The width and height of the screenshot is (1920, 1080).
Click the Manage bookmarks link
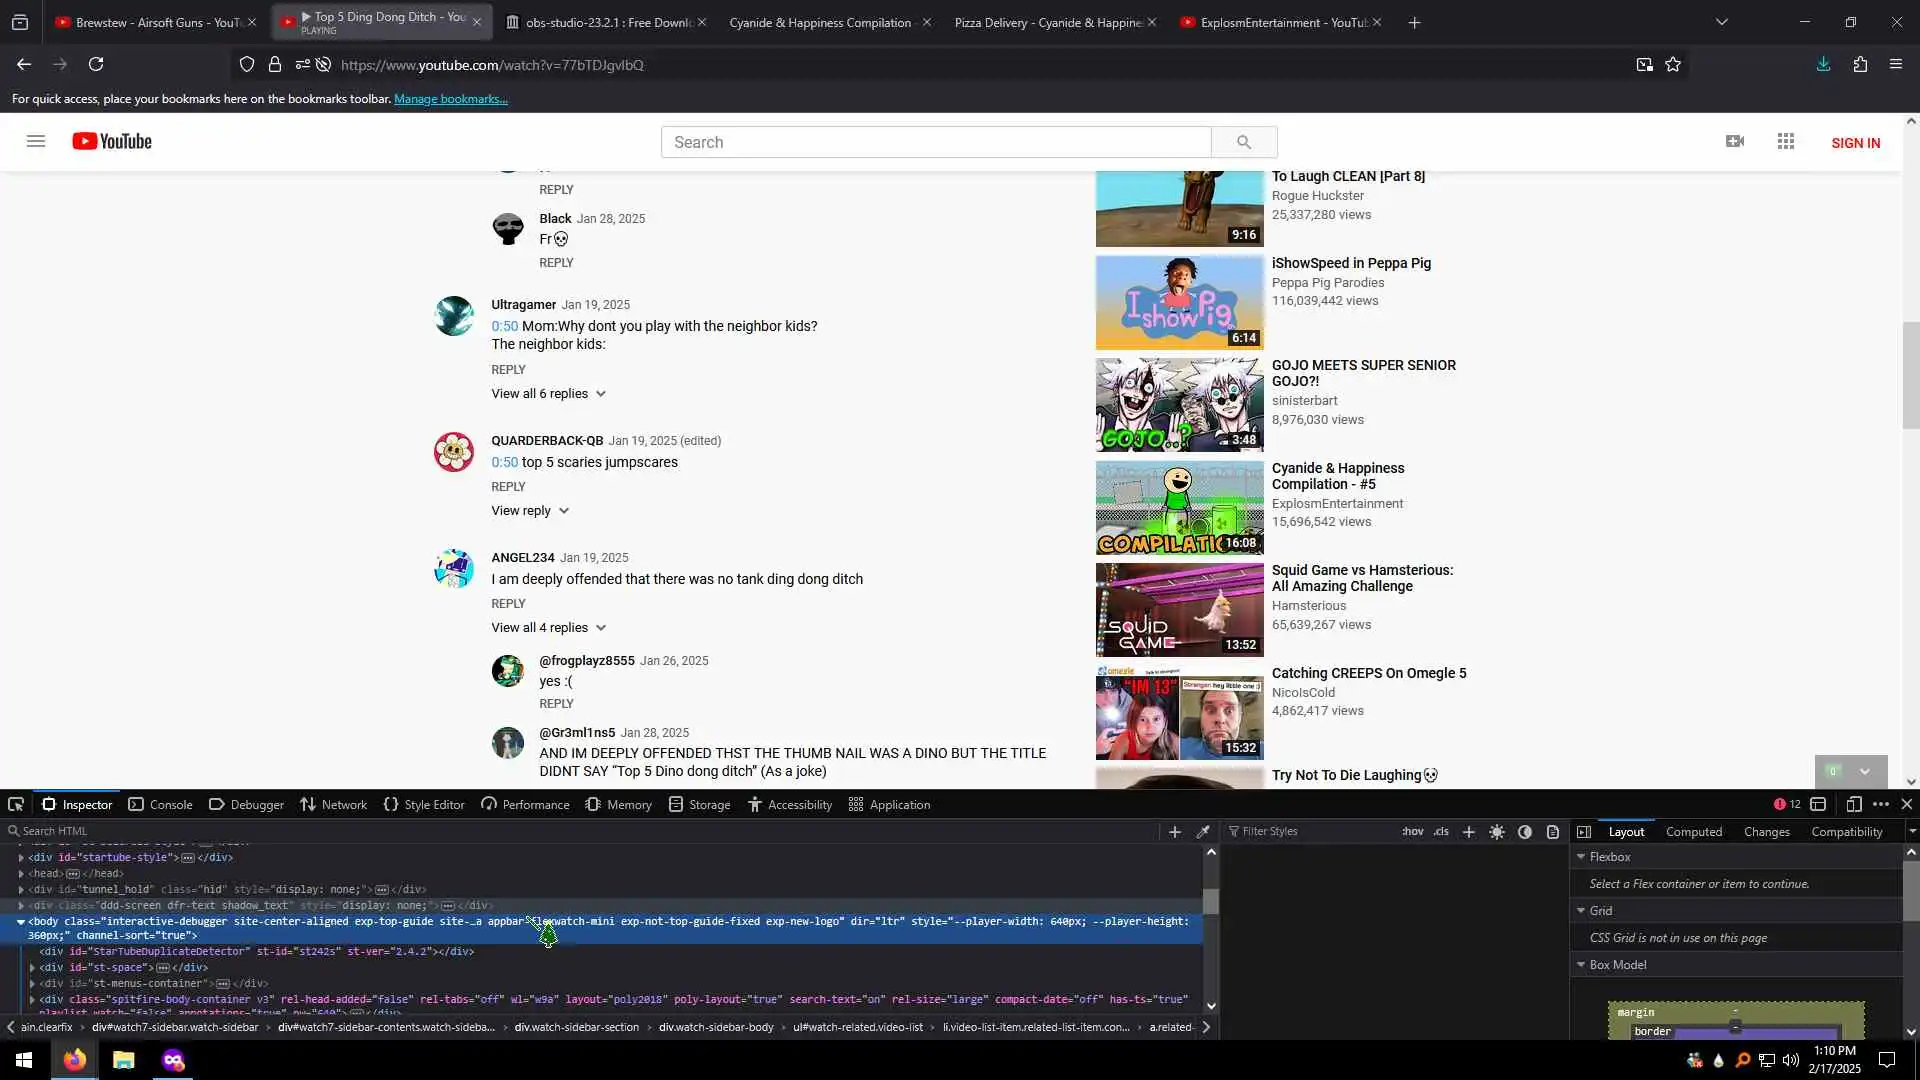[450, 99]
